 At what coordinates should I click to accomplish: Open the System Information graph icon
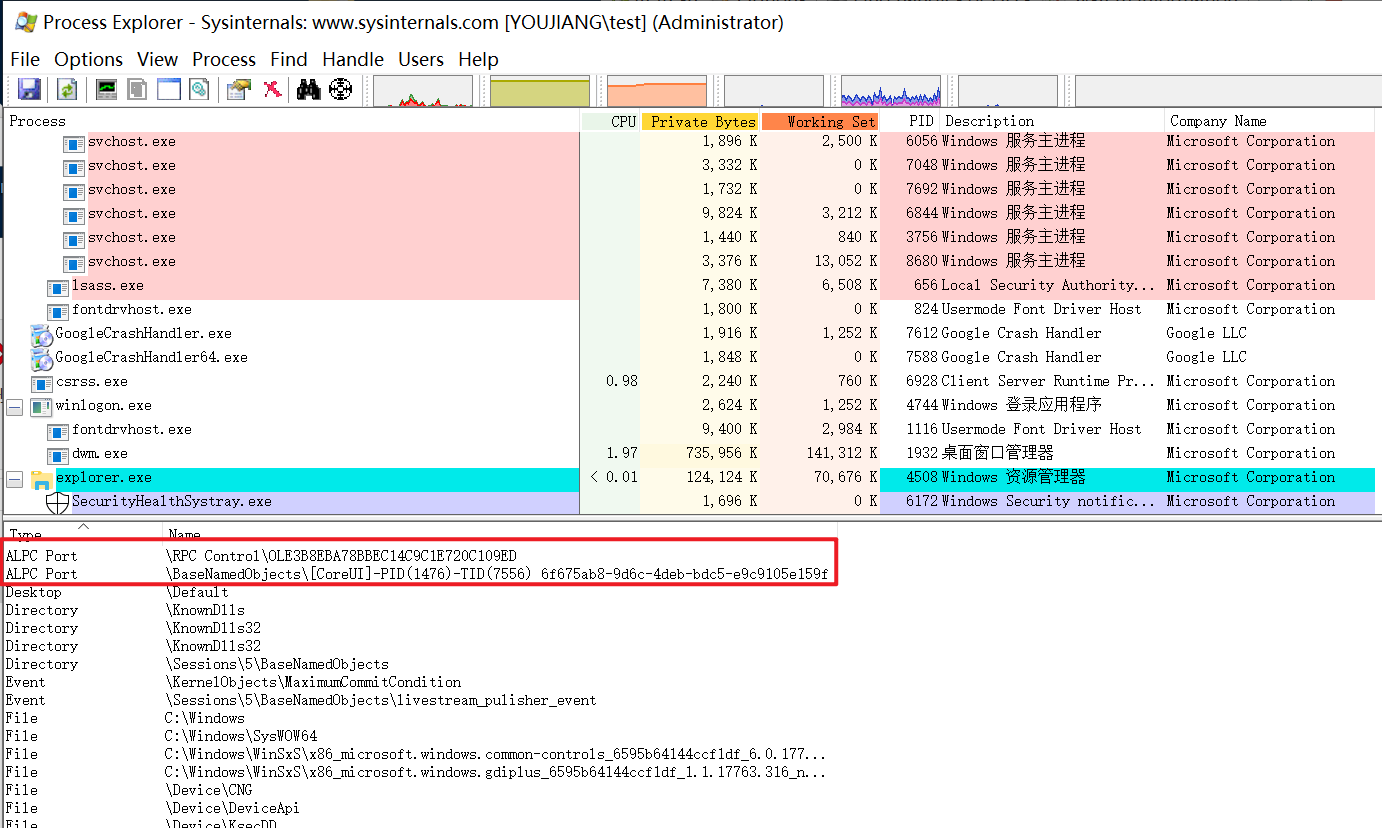pos(106,89)
